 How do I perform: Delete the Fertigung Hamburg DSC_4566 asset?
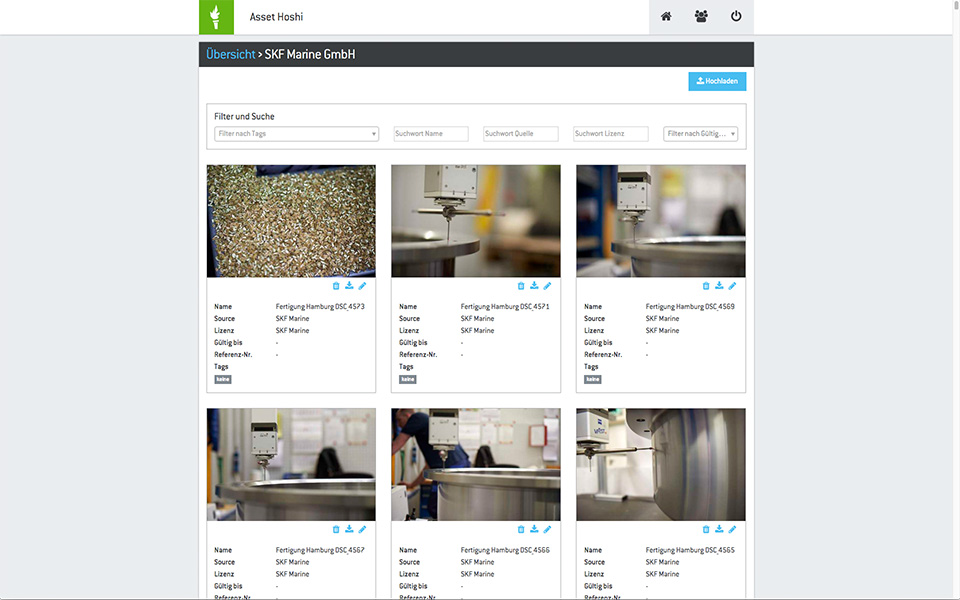tap(521, 529)
